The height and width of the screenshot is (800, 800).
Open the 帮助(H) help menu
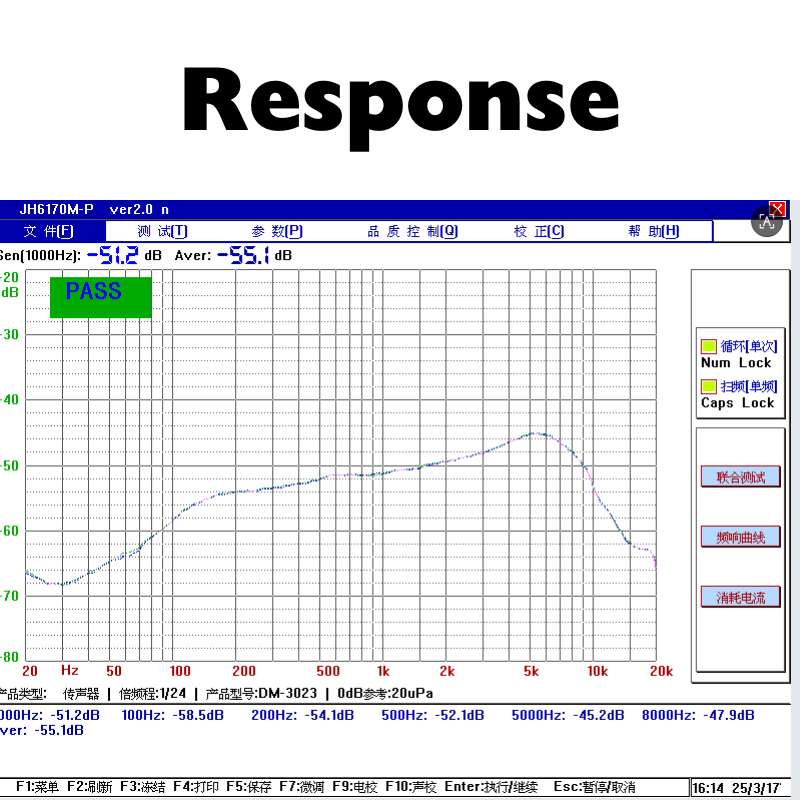[653, 231]
